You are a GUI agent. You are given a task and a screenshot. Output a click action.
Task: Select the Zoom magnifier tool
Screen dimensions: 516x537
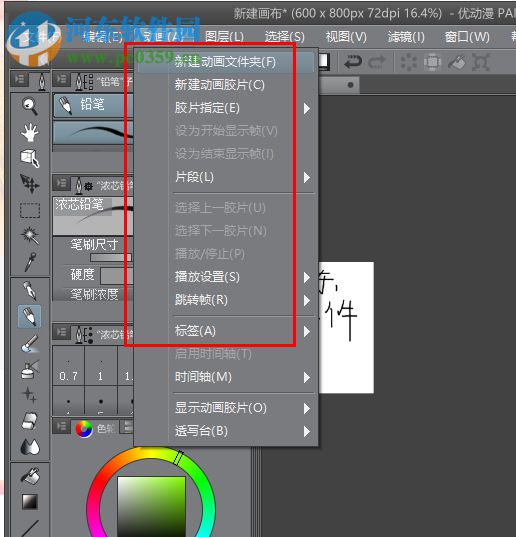pyautogui.click(x=30, y=106)
